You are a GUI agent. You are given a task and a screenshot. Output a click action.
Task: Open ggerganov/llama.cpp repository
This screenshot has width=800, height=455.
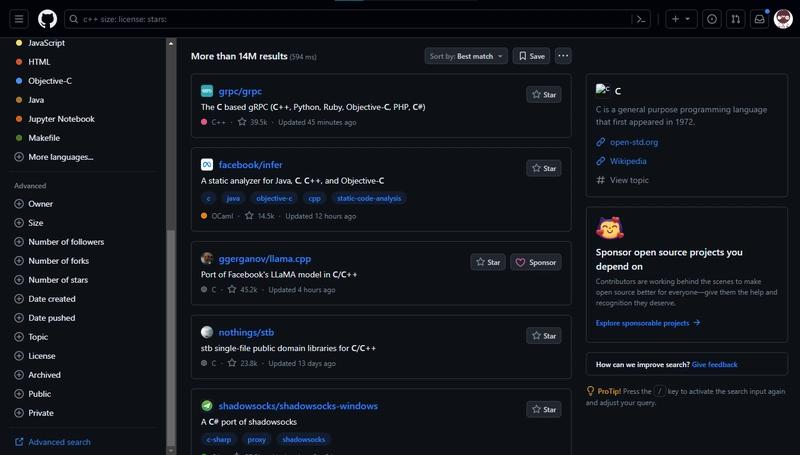[264, 259]
